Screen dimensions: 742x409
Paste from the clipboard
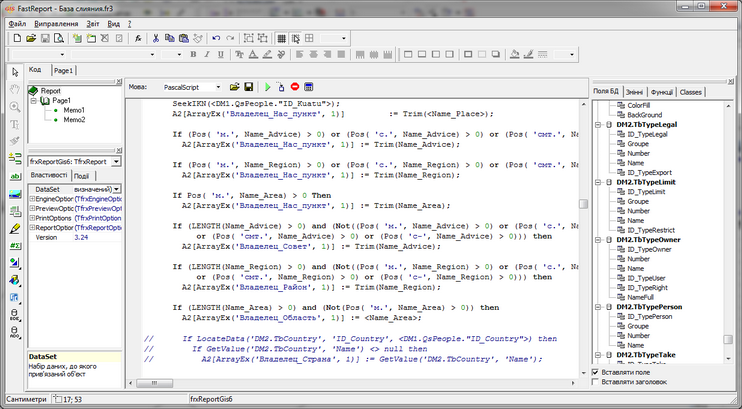[184, 38]
